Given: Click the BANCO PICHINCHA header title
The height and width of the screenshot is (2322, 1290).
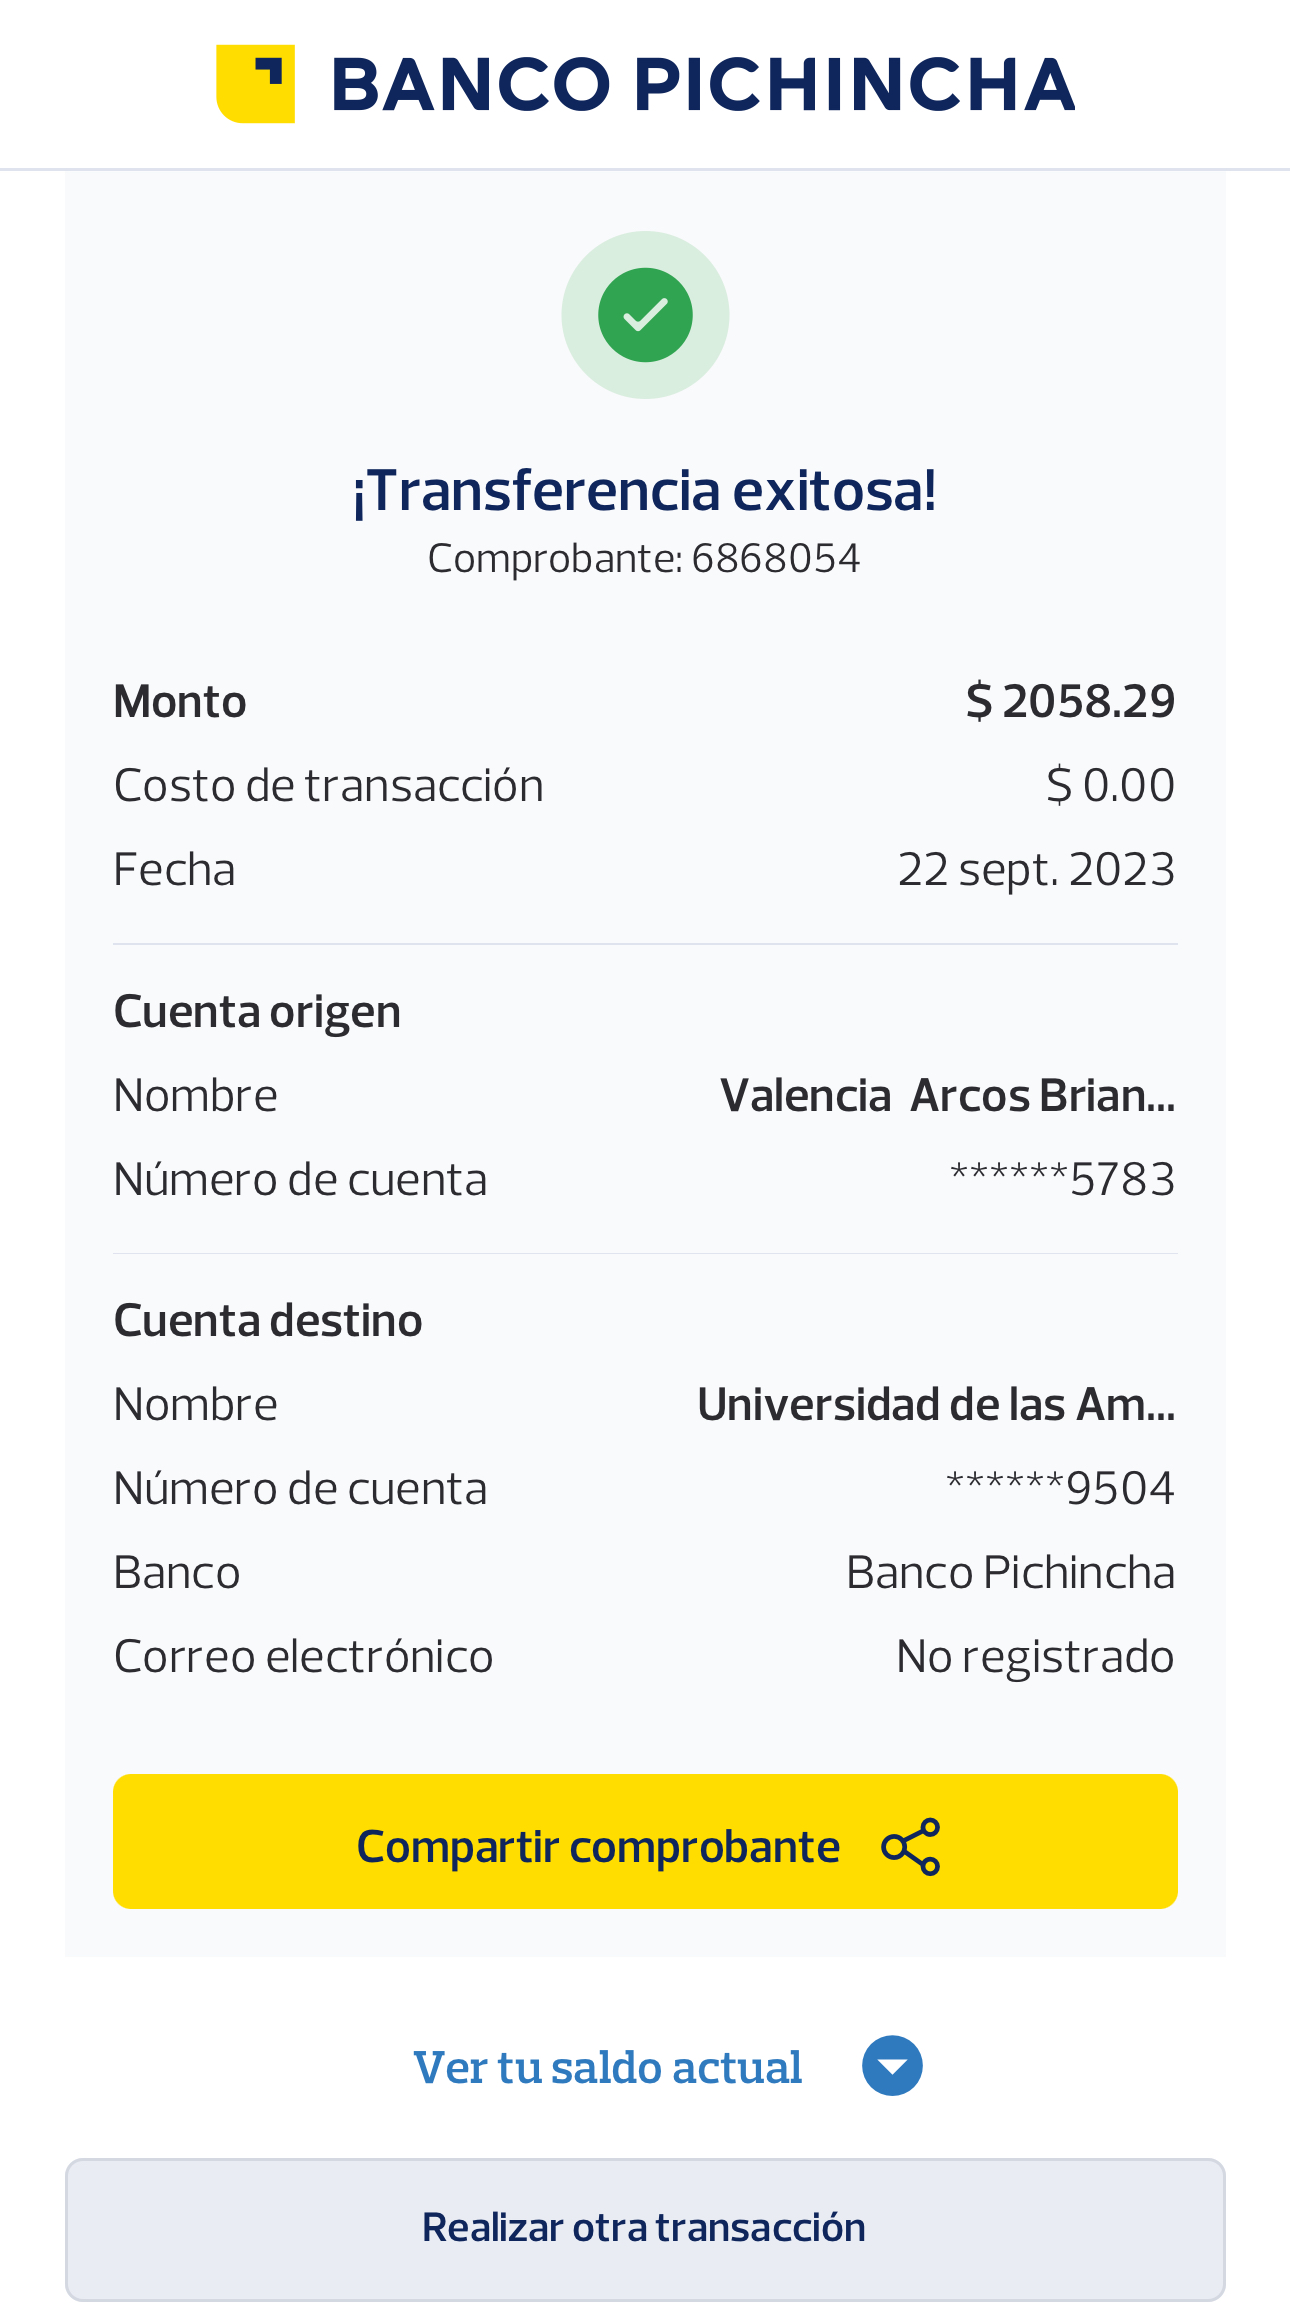Looking at the screenshot, I should pos(702,84).
